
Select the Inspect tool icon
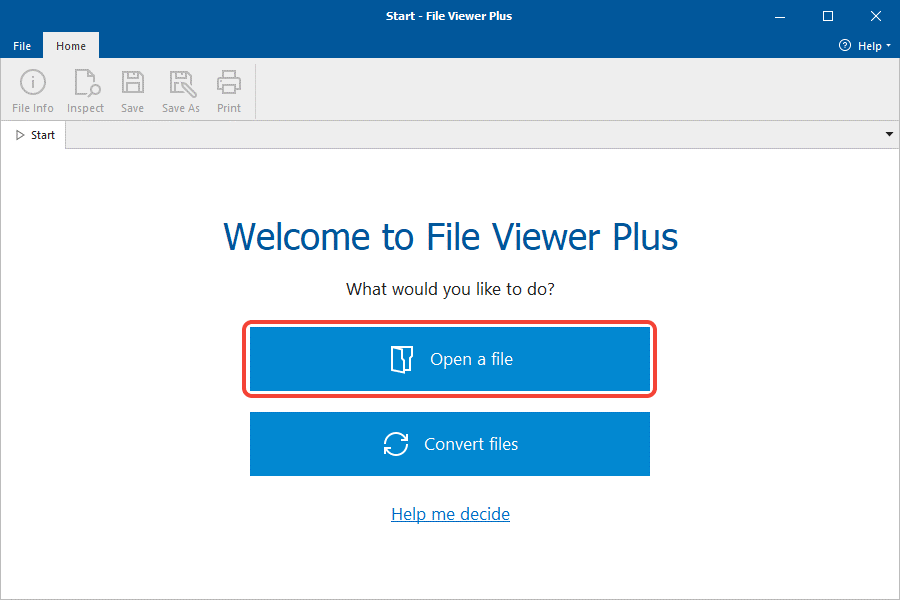(87, 83)
